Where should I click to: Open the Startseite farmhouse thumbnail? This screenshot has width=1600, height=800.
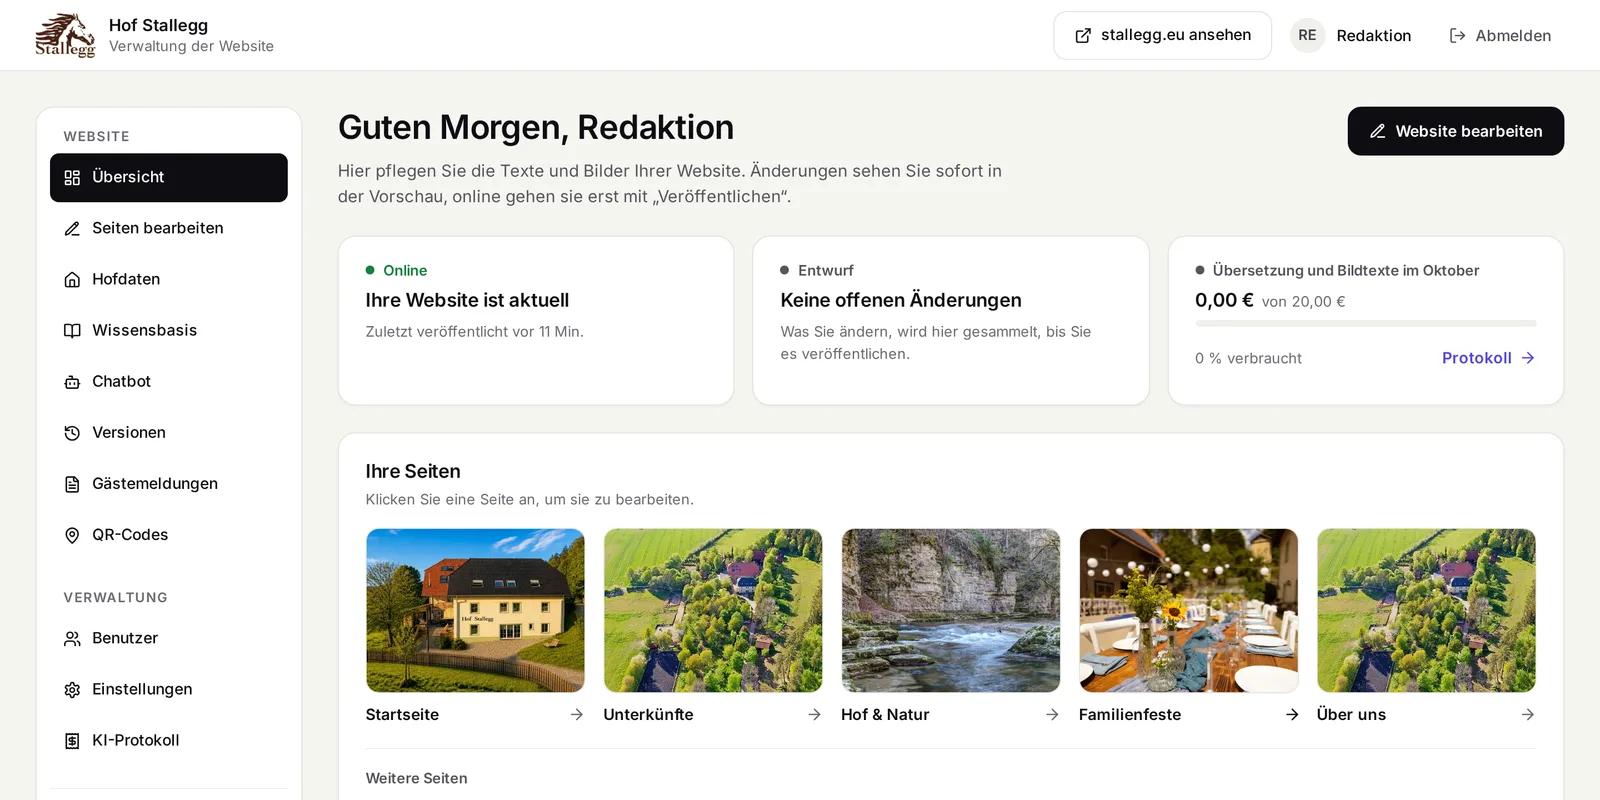475,610
